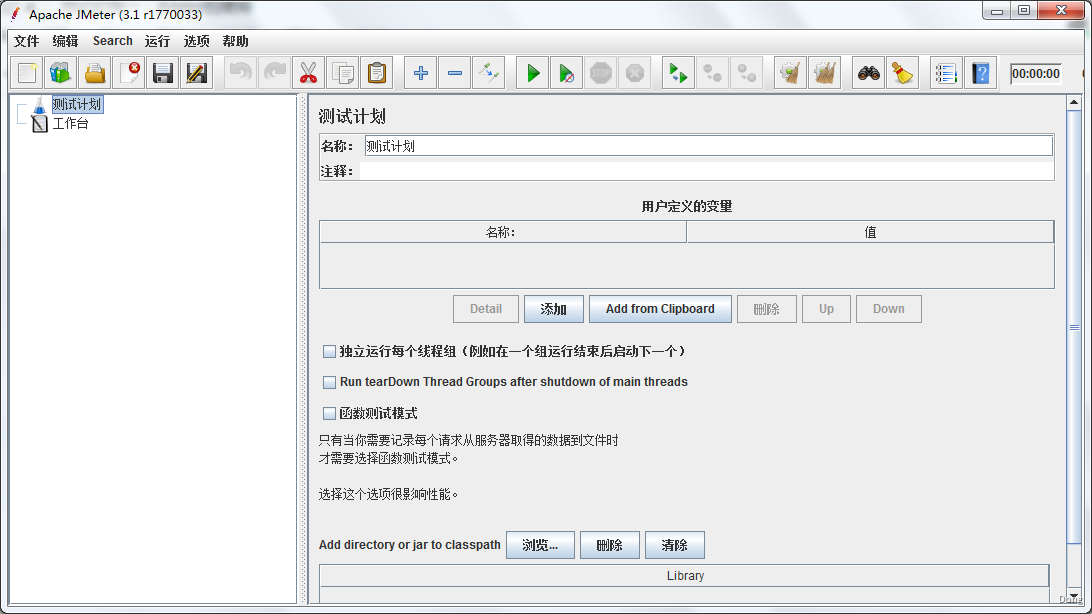Click the Remote stop all icon
The image size is (1092, 614).
click(x=712, y=73)
